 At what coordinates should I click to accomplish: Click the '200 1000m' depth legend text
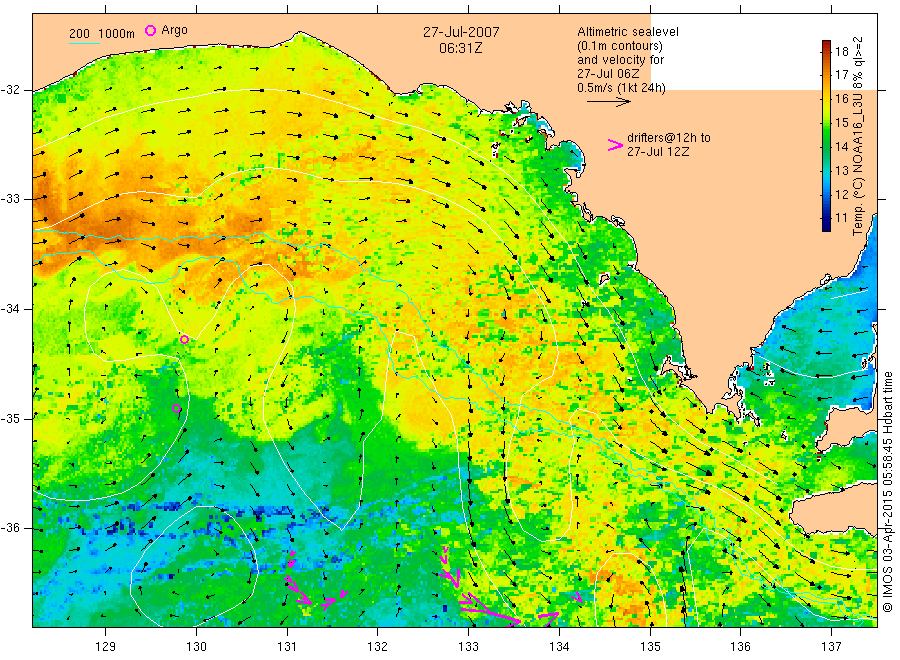(x=102, y=34)
